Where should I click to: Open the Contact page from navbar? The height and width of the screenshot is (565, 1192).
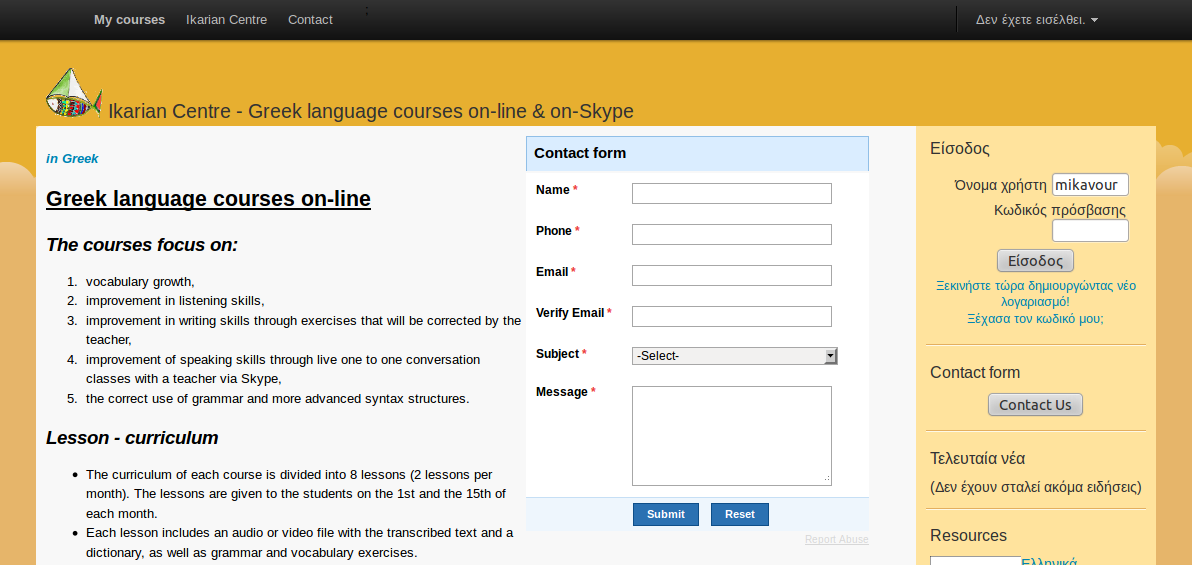[x=310, y=20]
